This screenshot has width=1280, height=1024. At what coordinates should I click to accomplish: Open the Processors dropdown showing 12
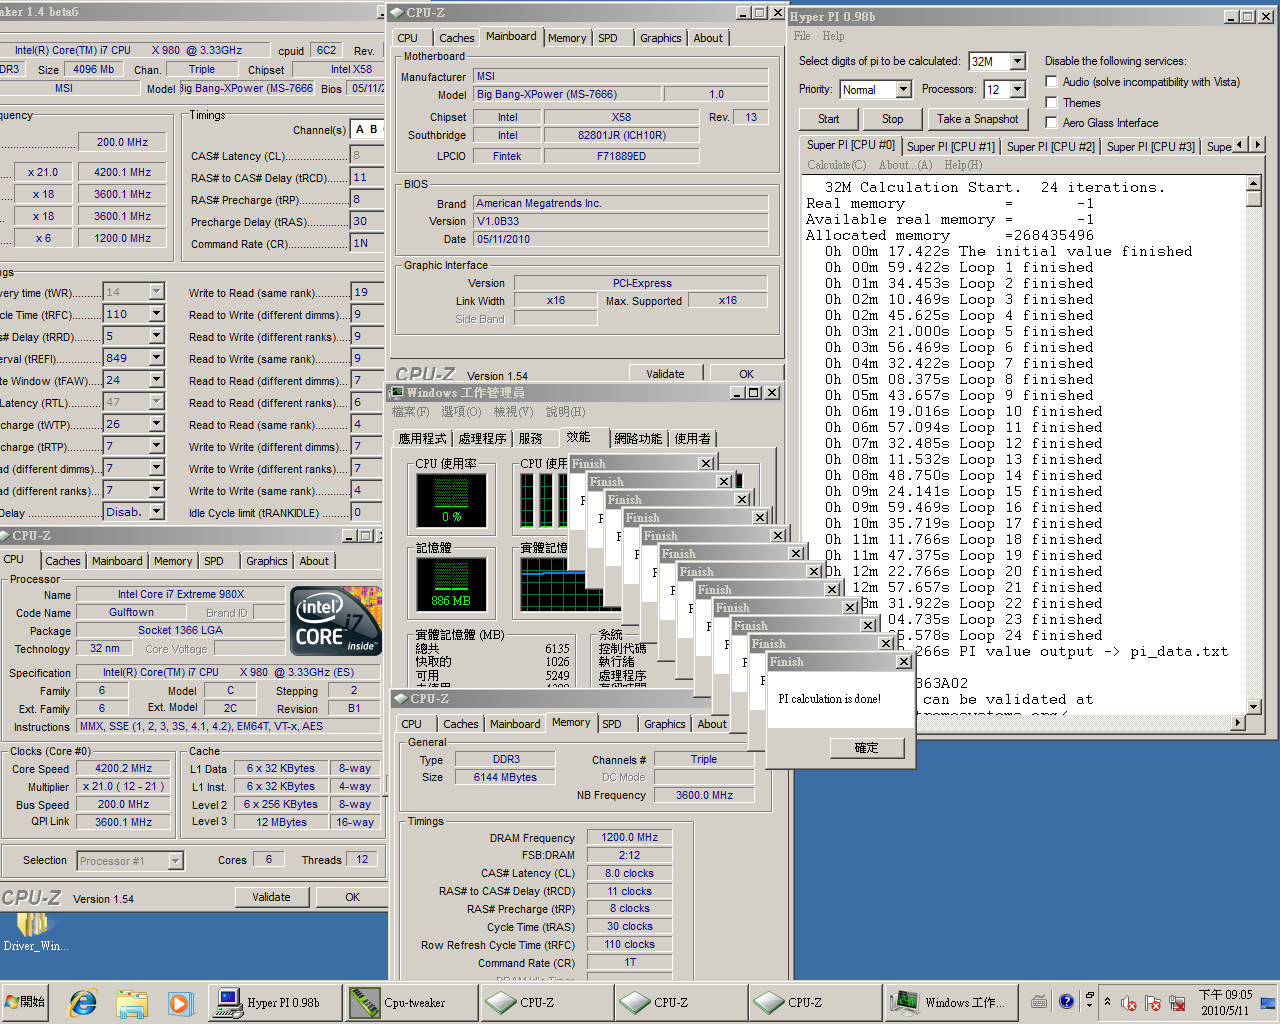pyautogui.click(x=1017, y=89)
